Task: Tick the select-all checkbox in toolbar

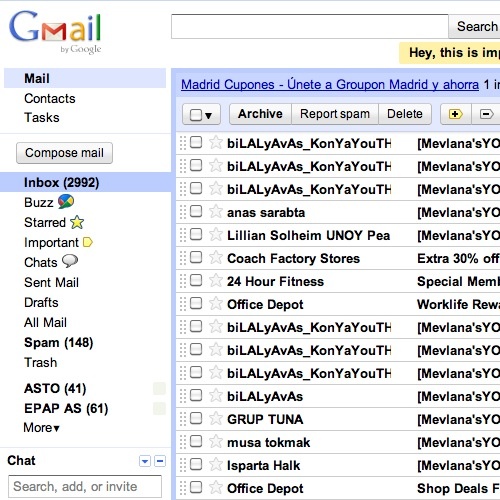Action: 196,115
